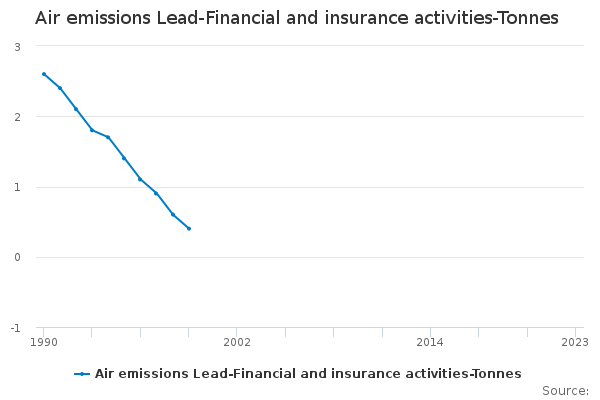Select the last data point at 0.4
Screen dimensions: 600x400
[x=189, y=229]
